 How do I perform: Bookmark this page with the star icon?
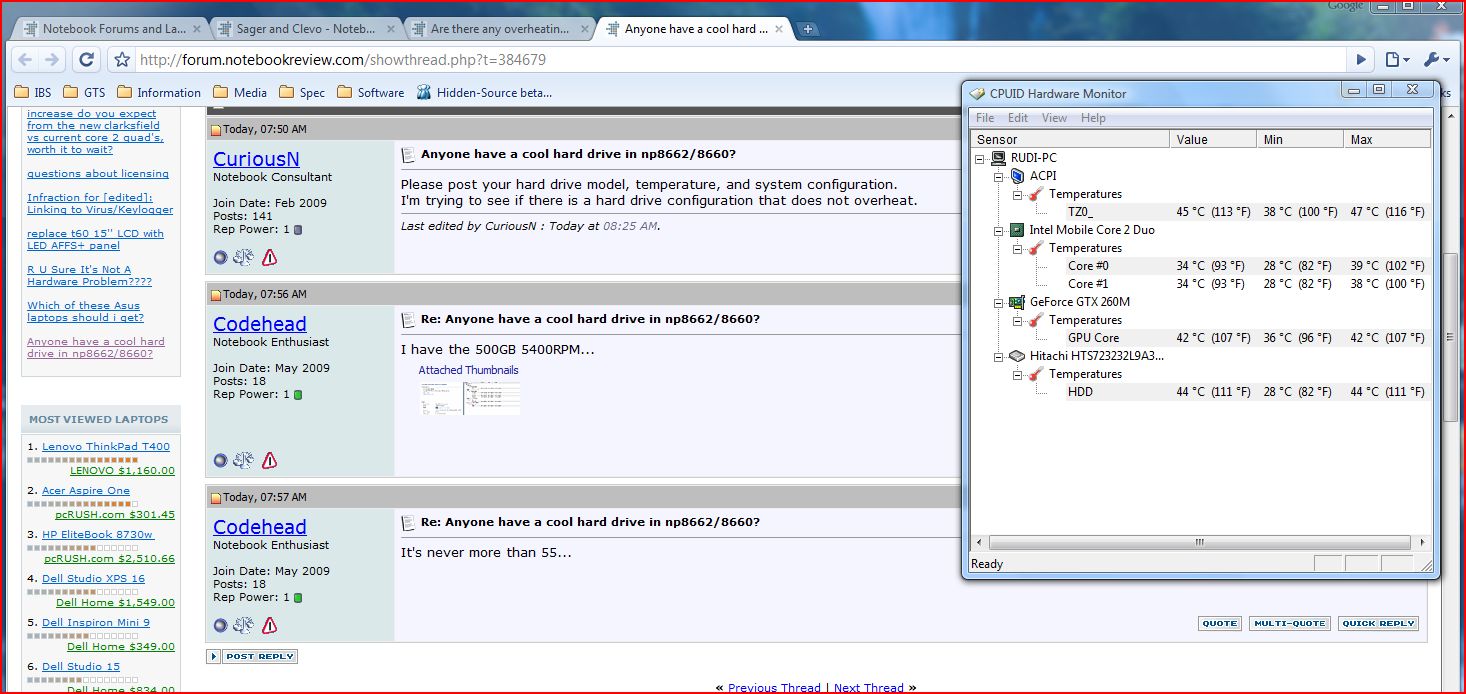click(x=122, y=60)
